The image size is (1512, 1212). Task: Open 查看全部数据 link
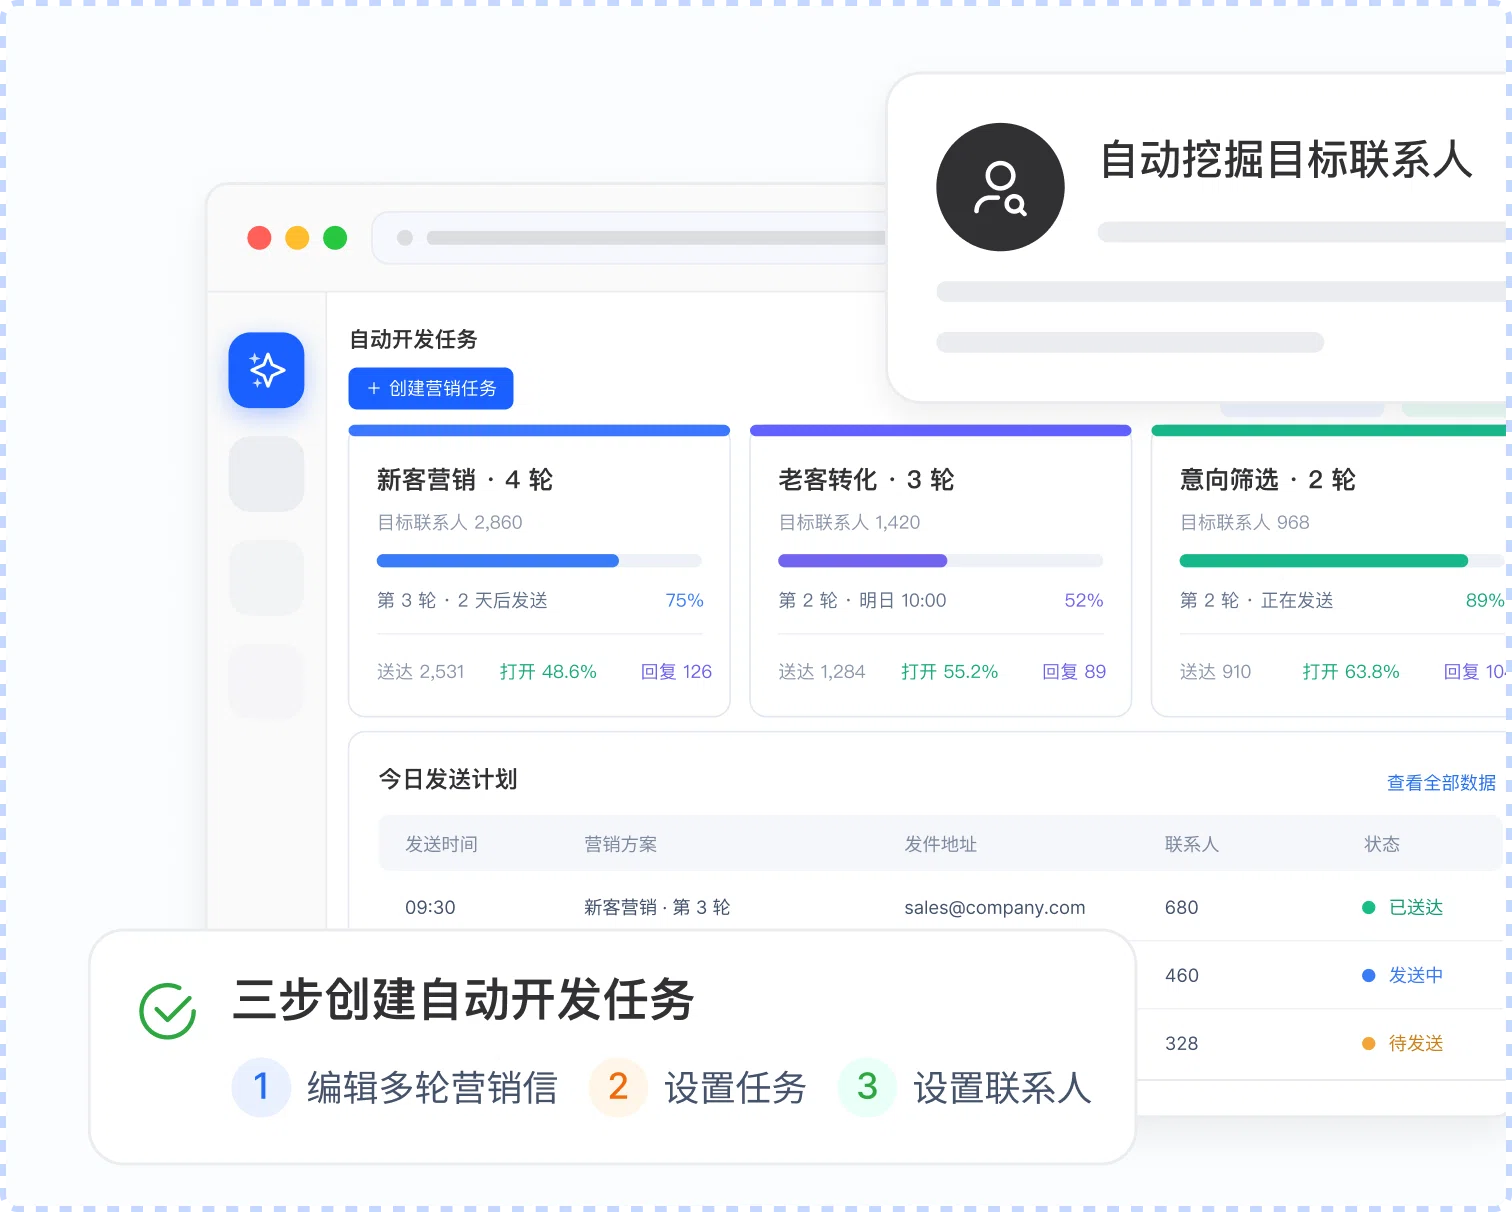click(1441, 783)
